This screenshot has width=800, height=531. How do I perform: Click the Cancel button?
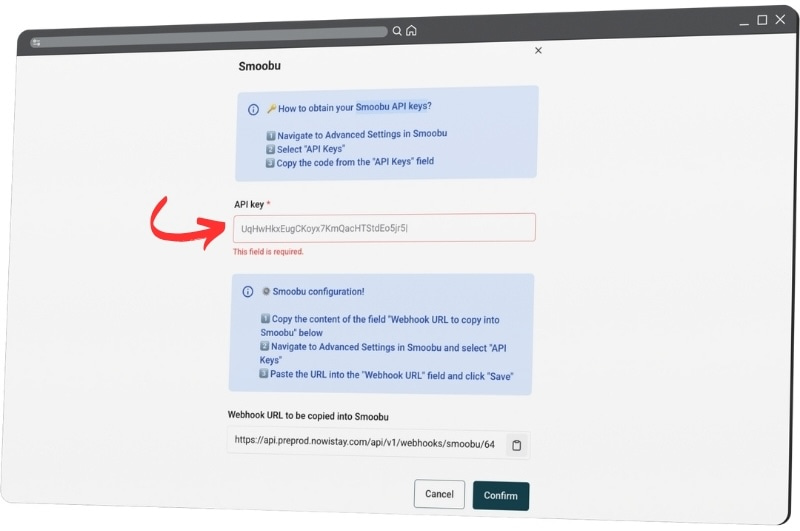coord(439,494)
